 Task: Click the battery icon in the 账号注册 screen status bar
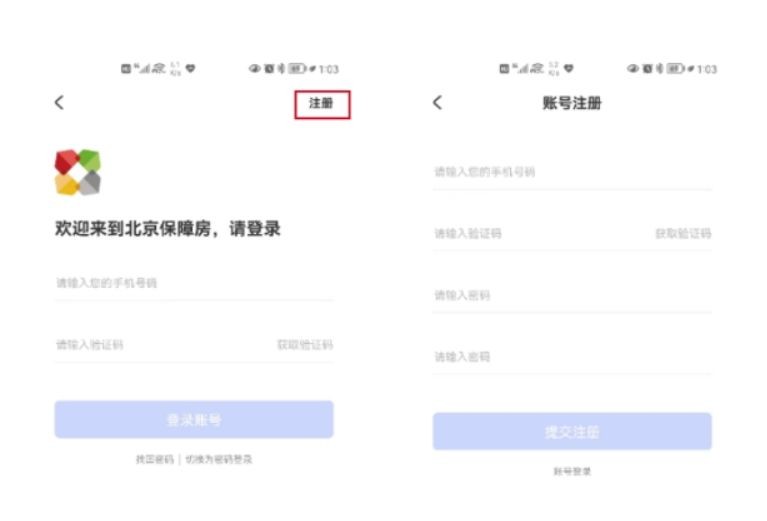pyautogui.click(x=675, y=69)
